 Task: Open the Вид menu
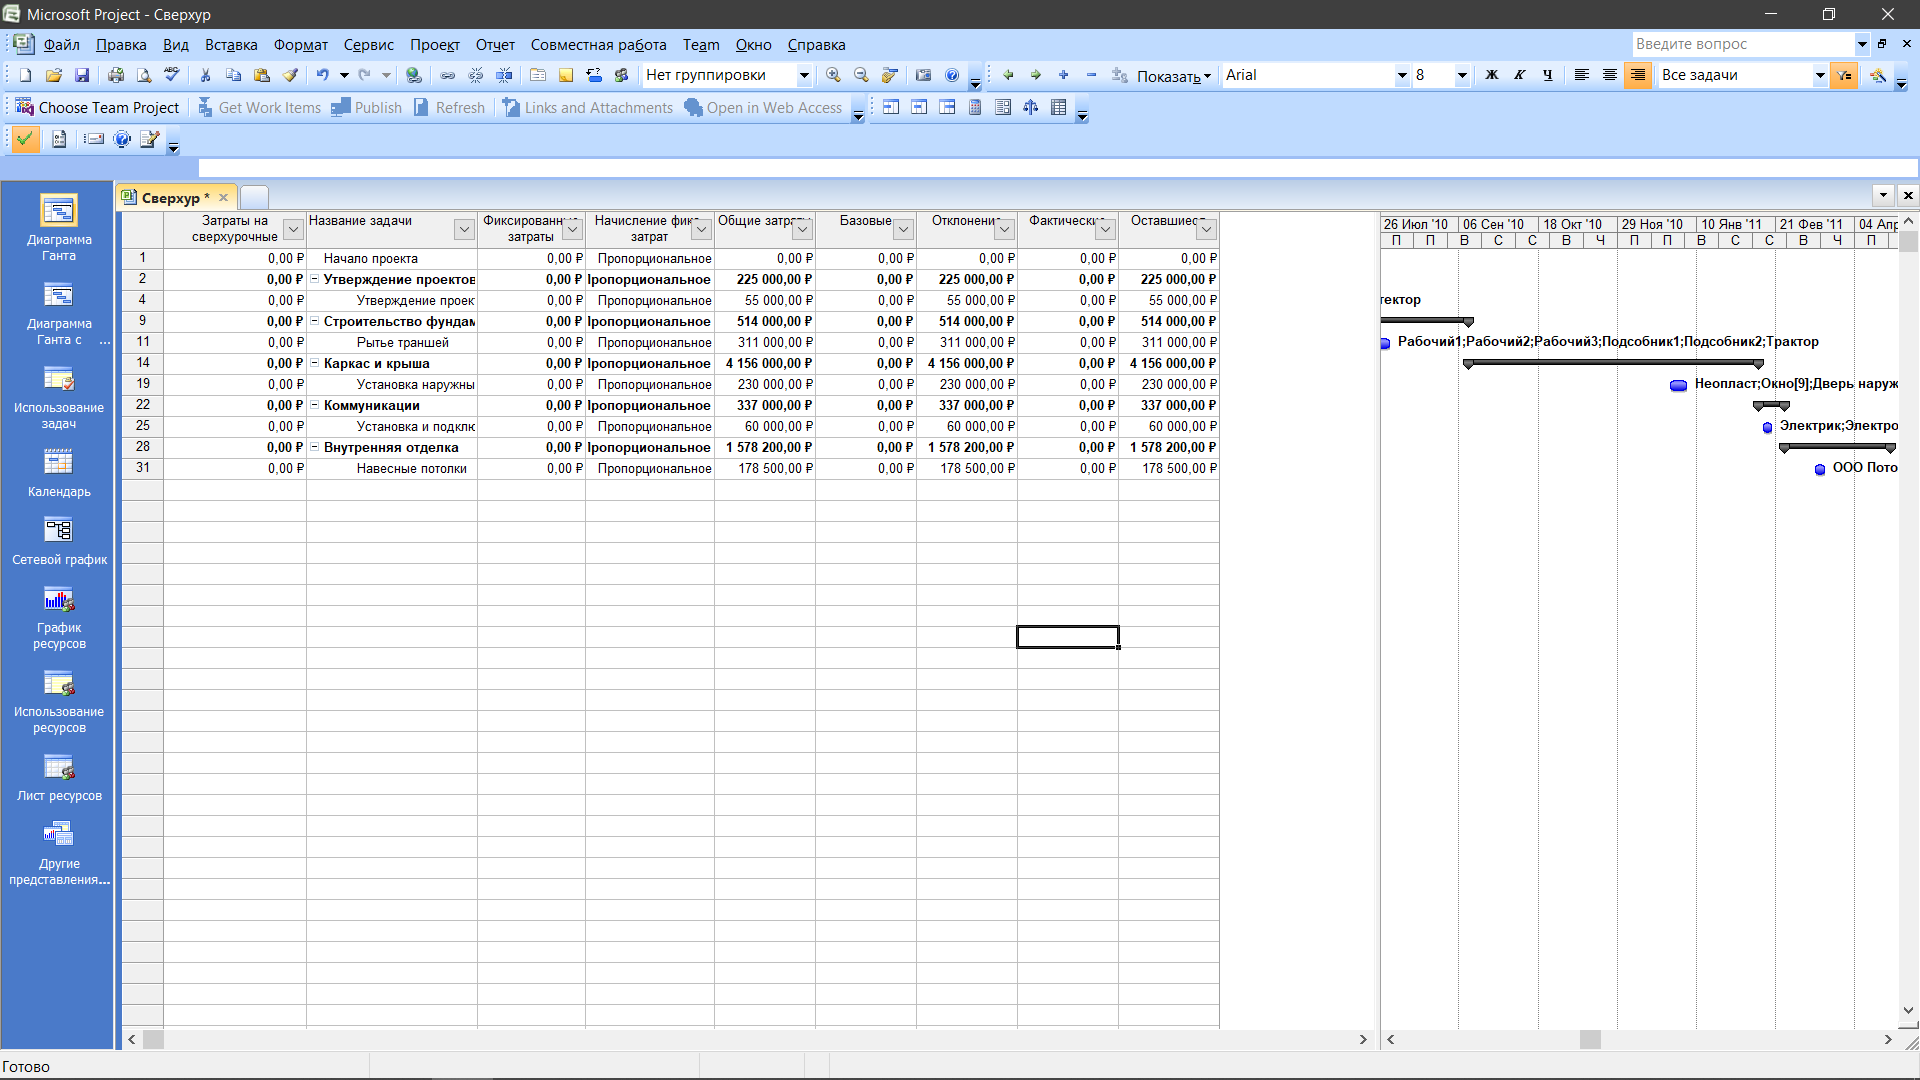pyautogui.click(x=175, y=45)
